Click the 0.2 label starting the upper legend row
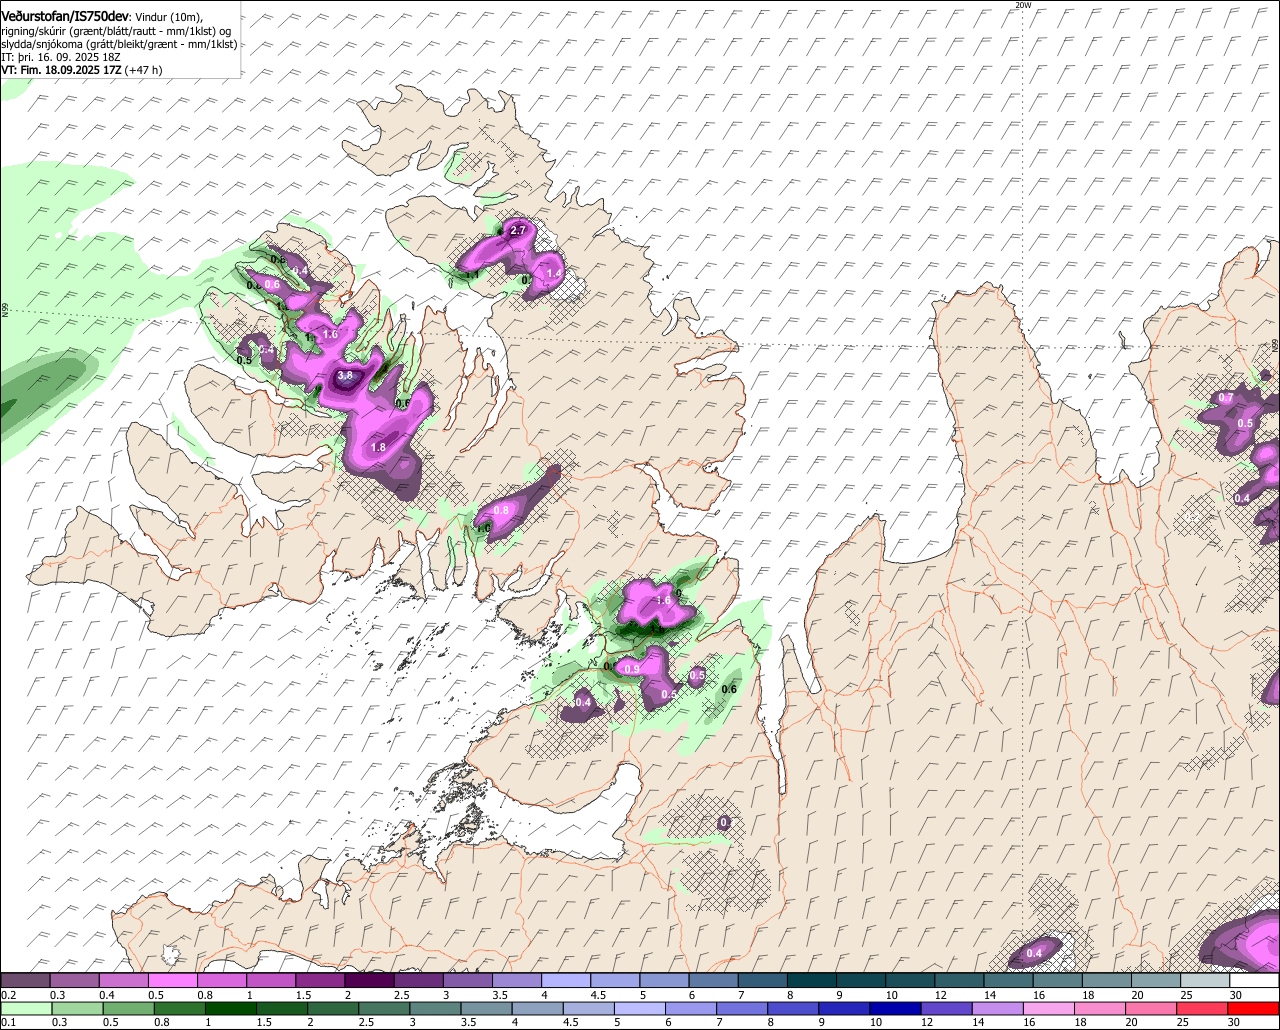This screenshot has width=1280, height=1030. click(x=9, y=995)
